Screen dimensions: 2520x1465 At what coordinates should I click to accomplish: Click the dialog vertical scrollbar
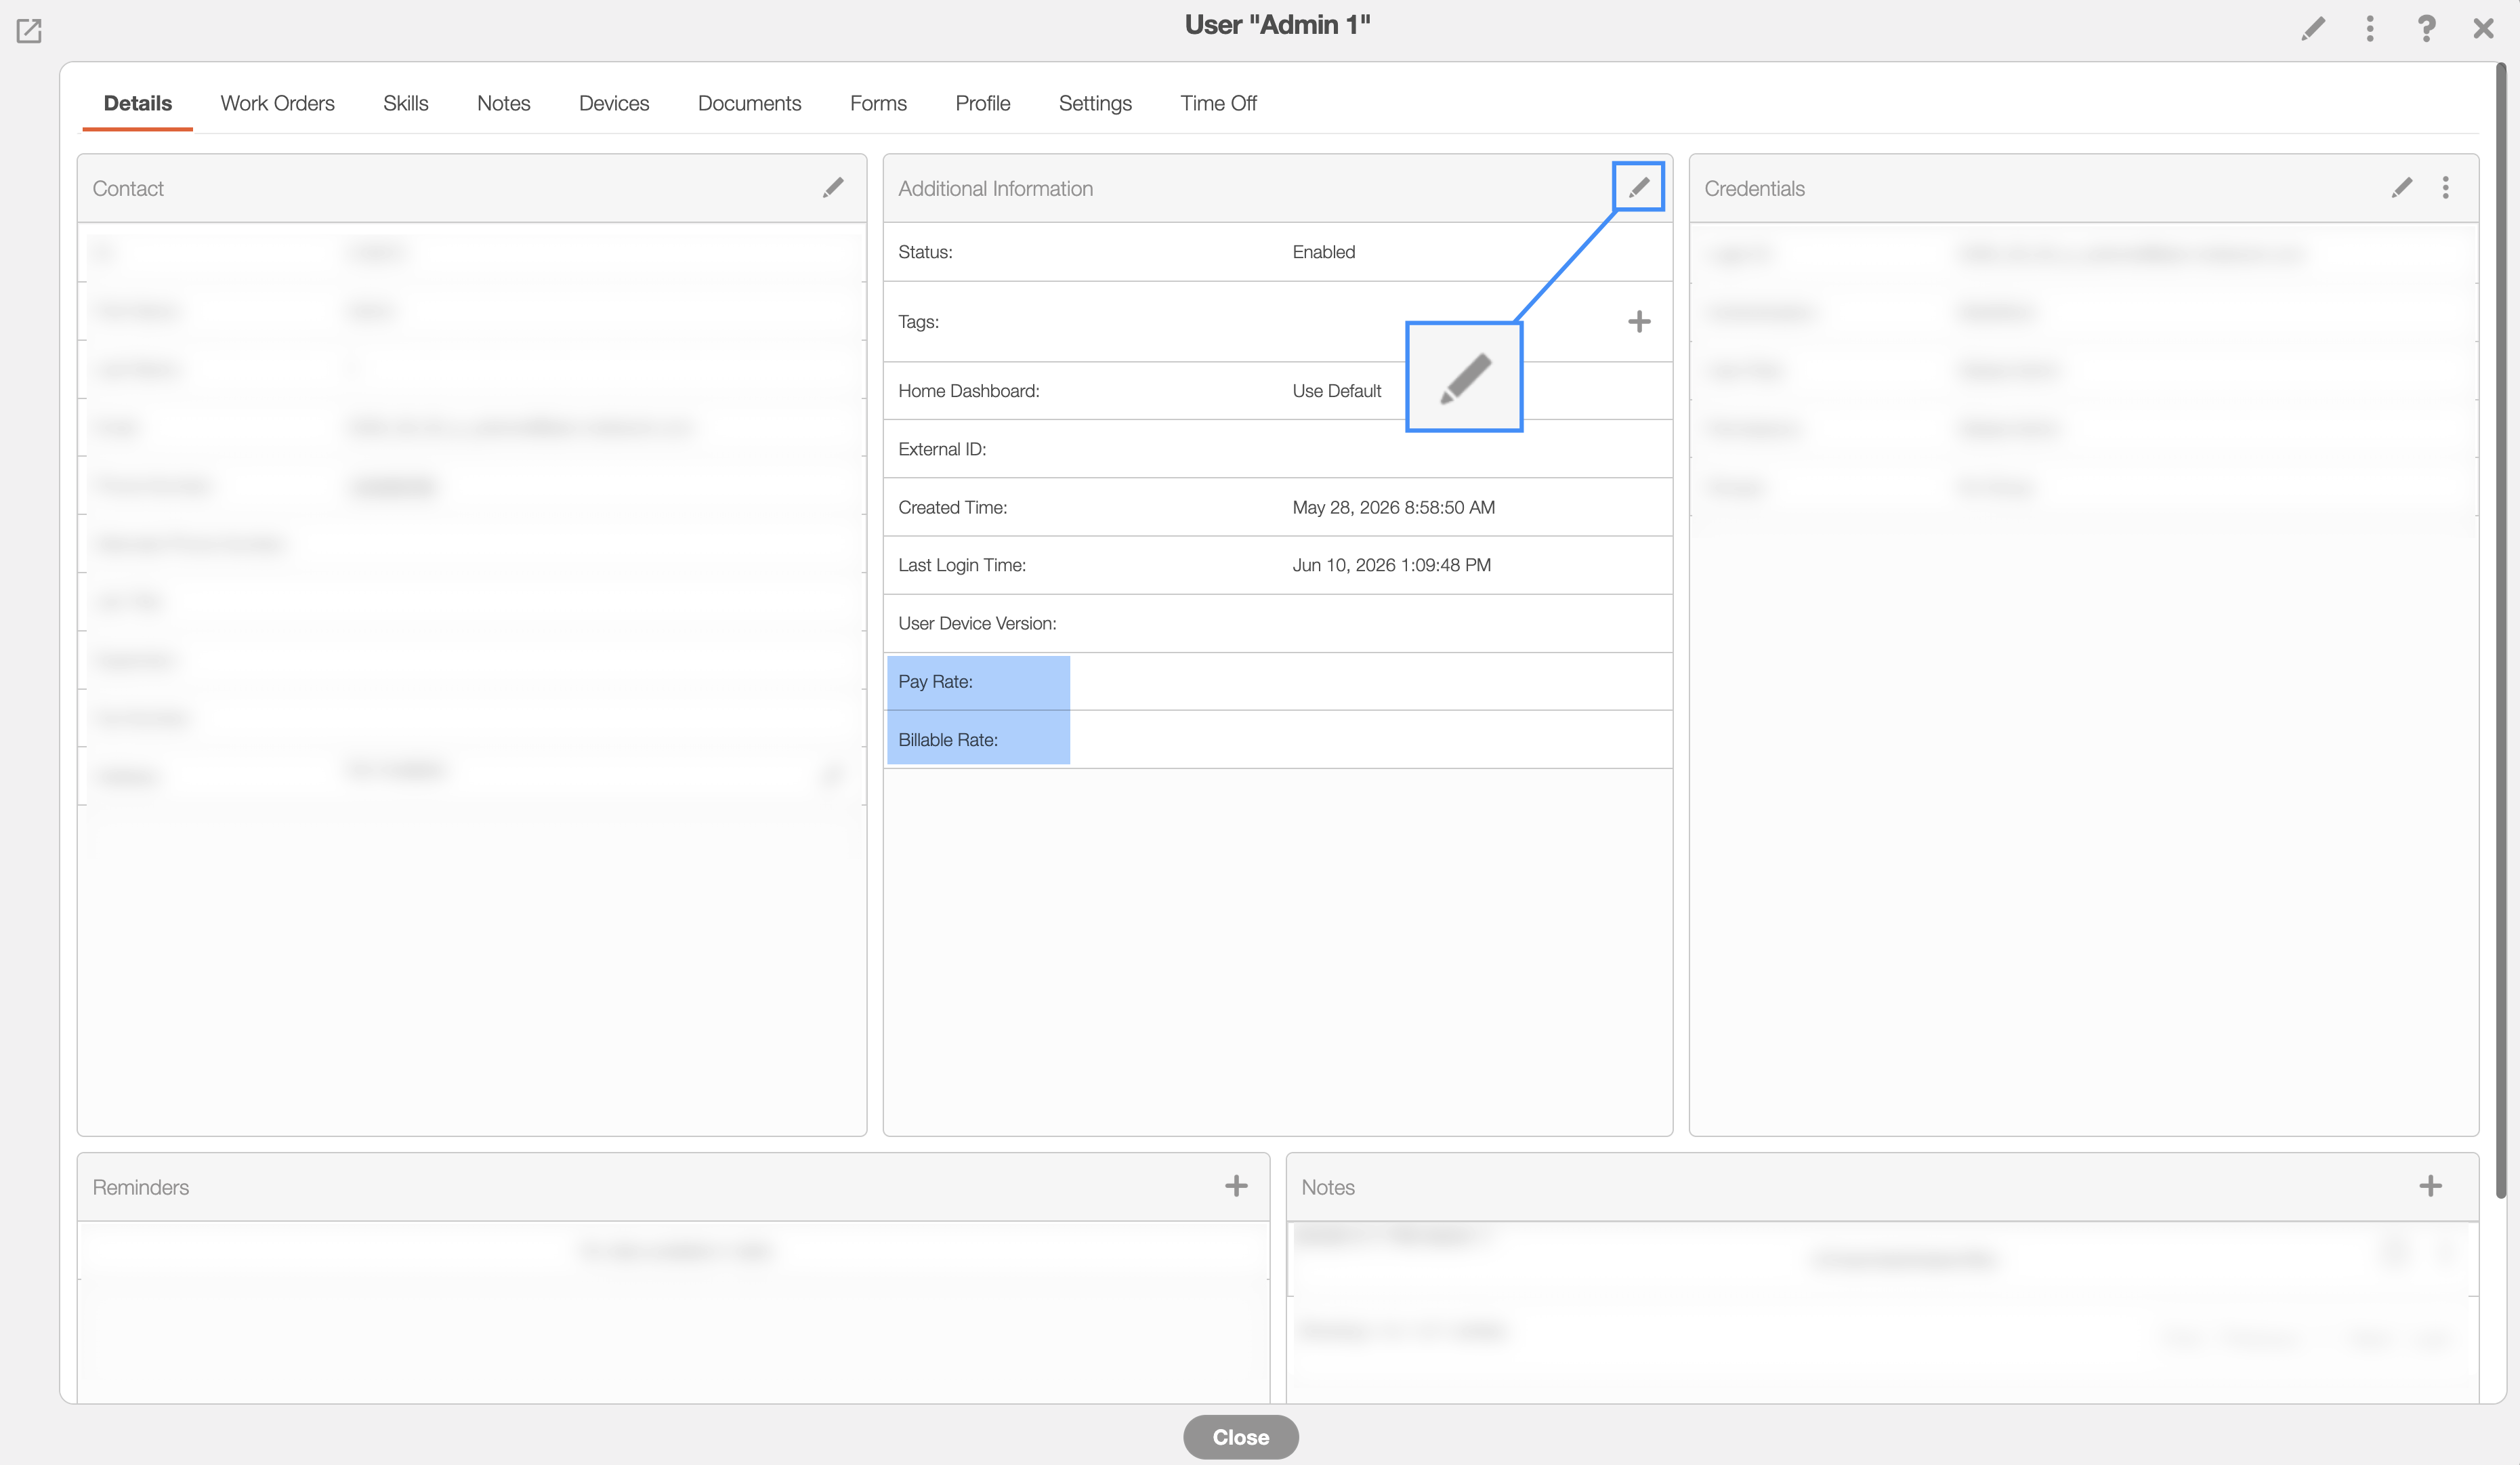pyautogui.click(x=2501, y=630)
